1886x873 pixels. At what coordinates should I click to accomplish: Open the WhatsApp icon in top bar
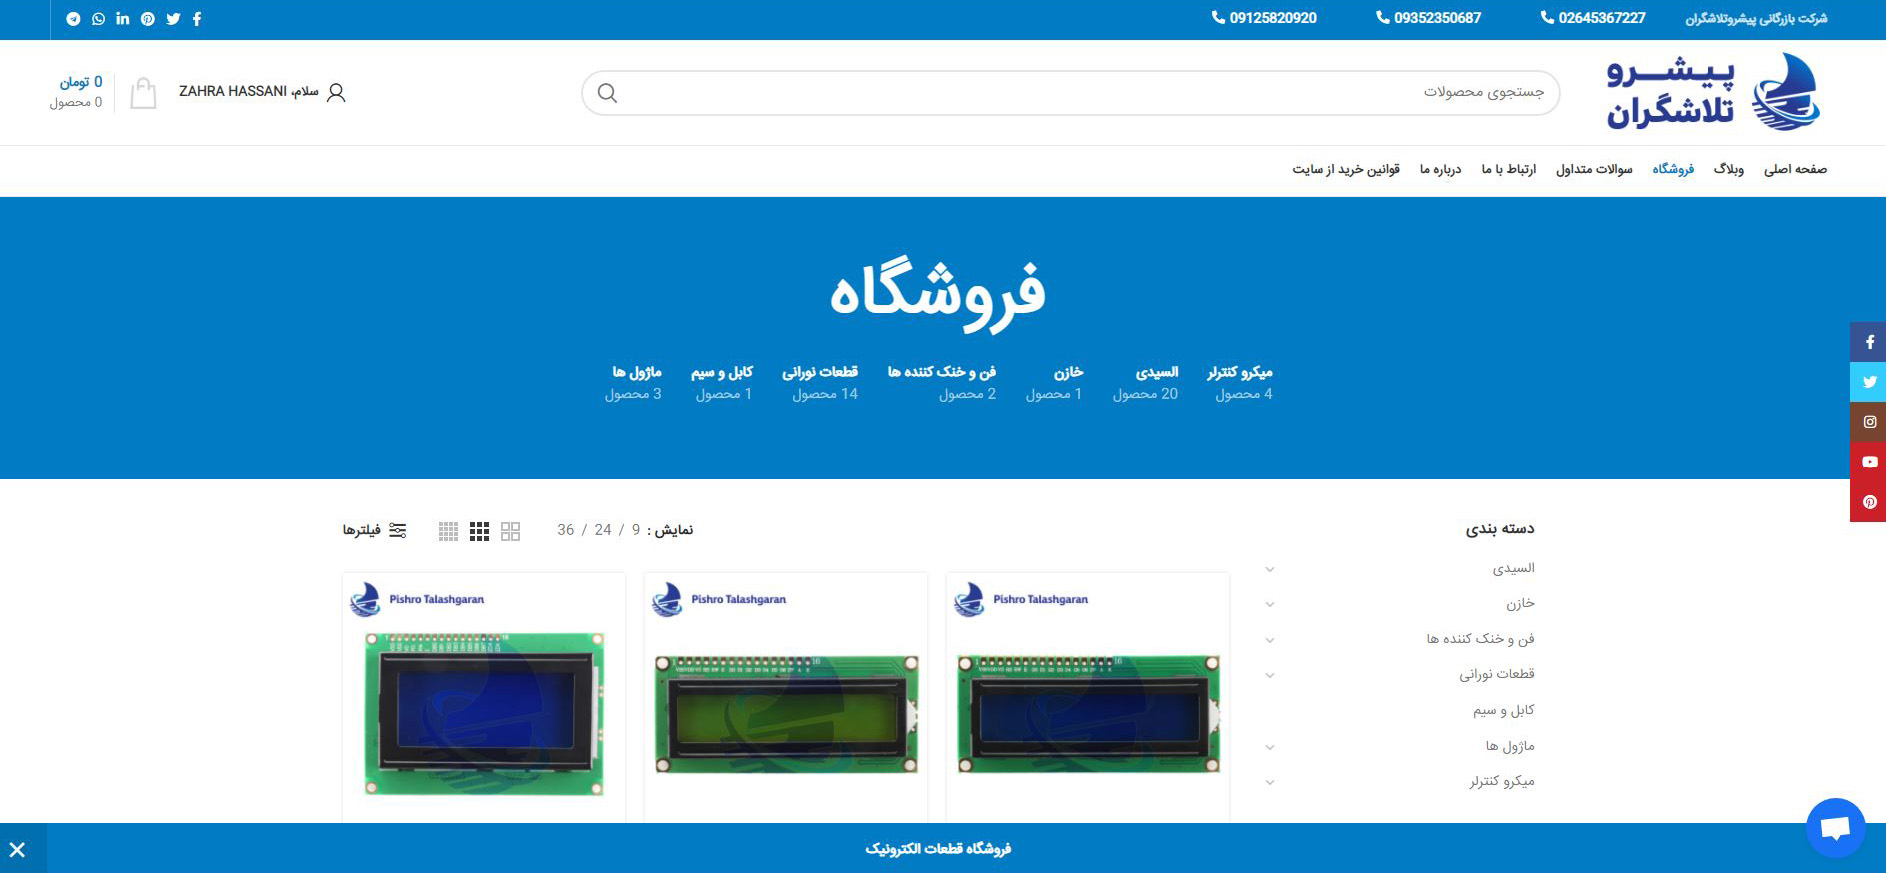point(98,19)
